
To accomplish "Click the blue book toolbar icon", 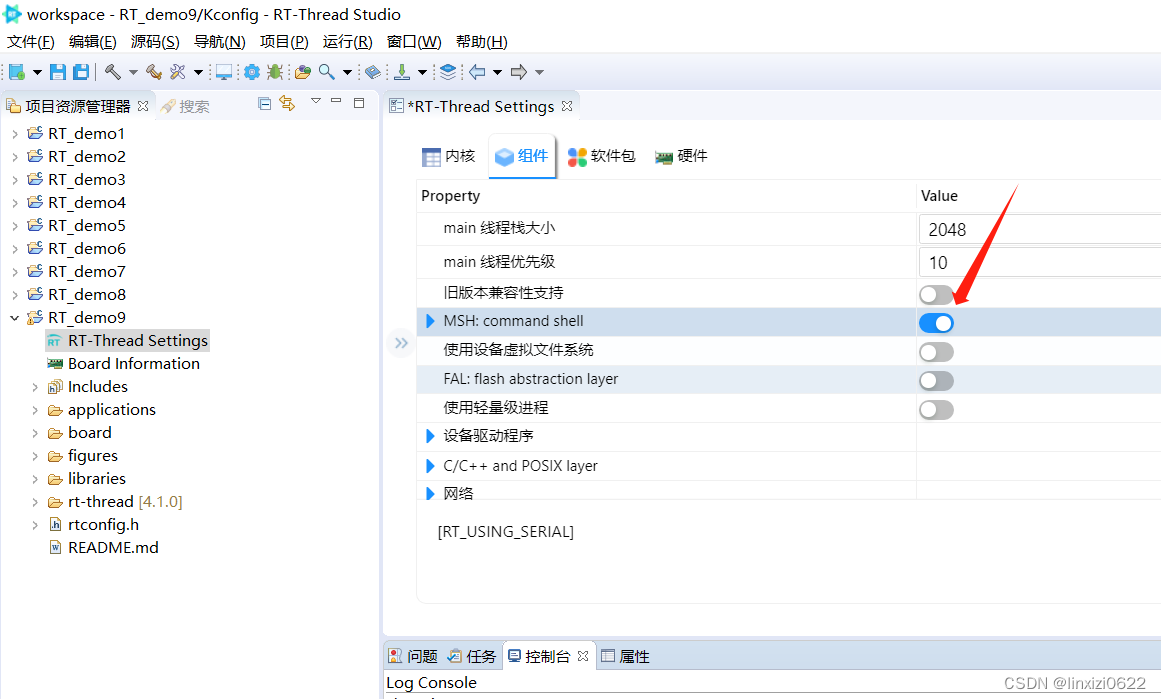I will [373, 72].
